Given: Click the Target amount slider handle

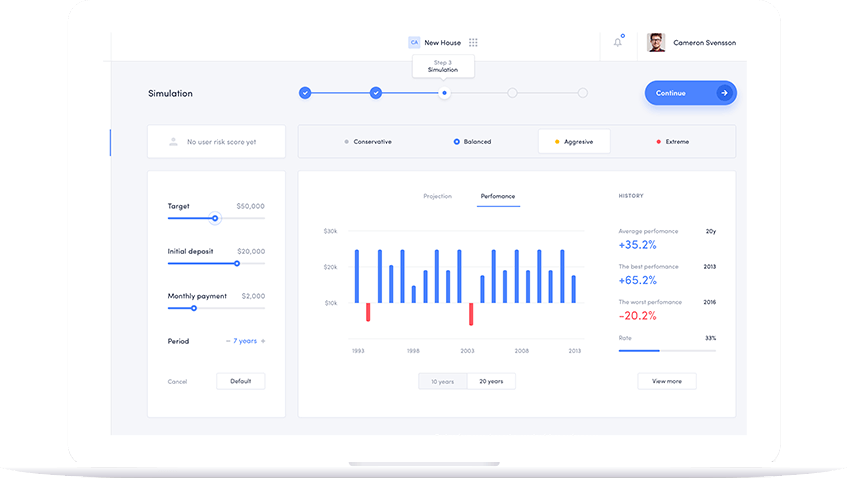Looking at the screenshot, I should click(x=215, y=218).
